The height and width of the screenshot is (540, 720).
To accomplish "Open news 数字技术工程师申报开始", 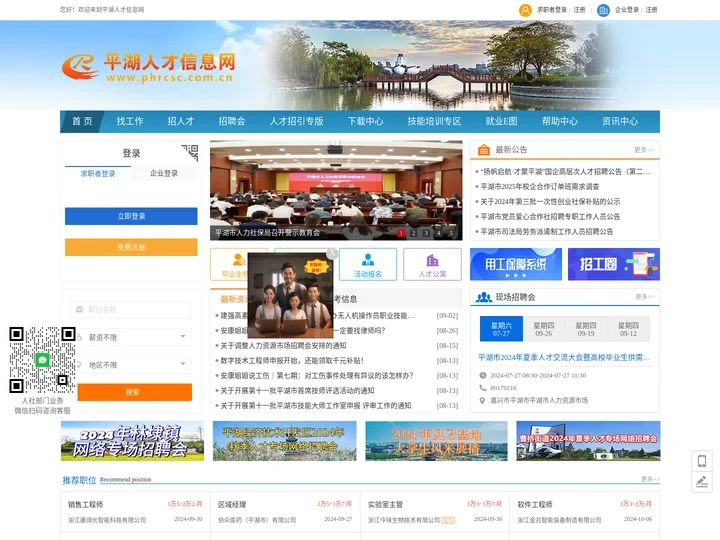I will click(x=292, y=361).
